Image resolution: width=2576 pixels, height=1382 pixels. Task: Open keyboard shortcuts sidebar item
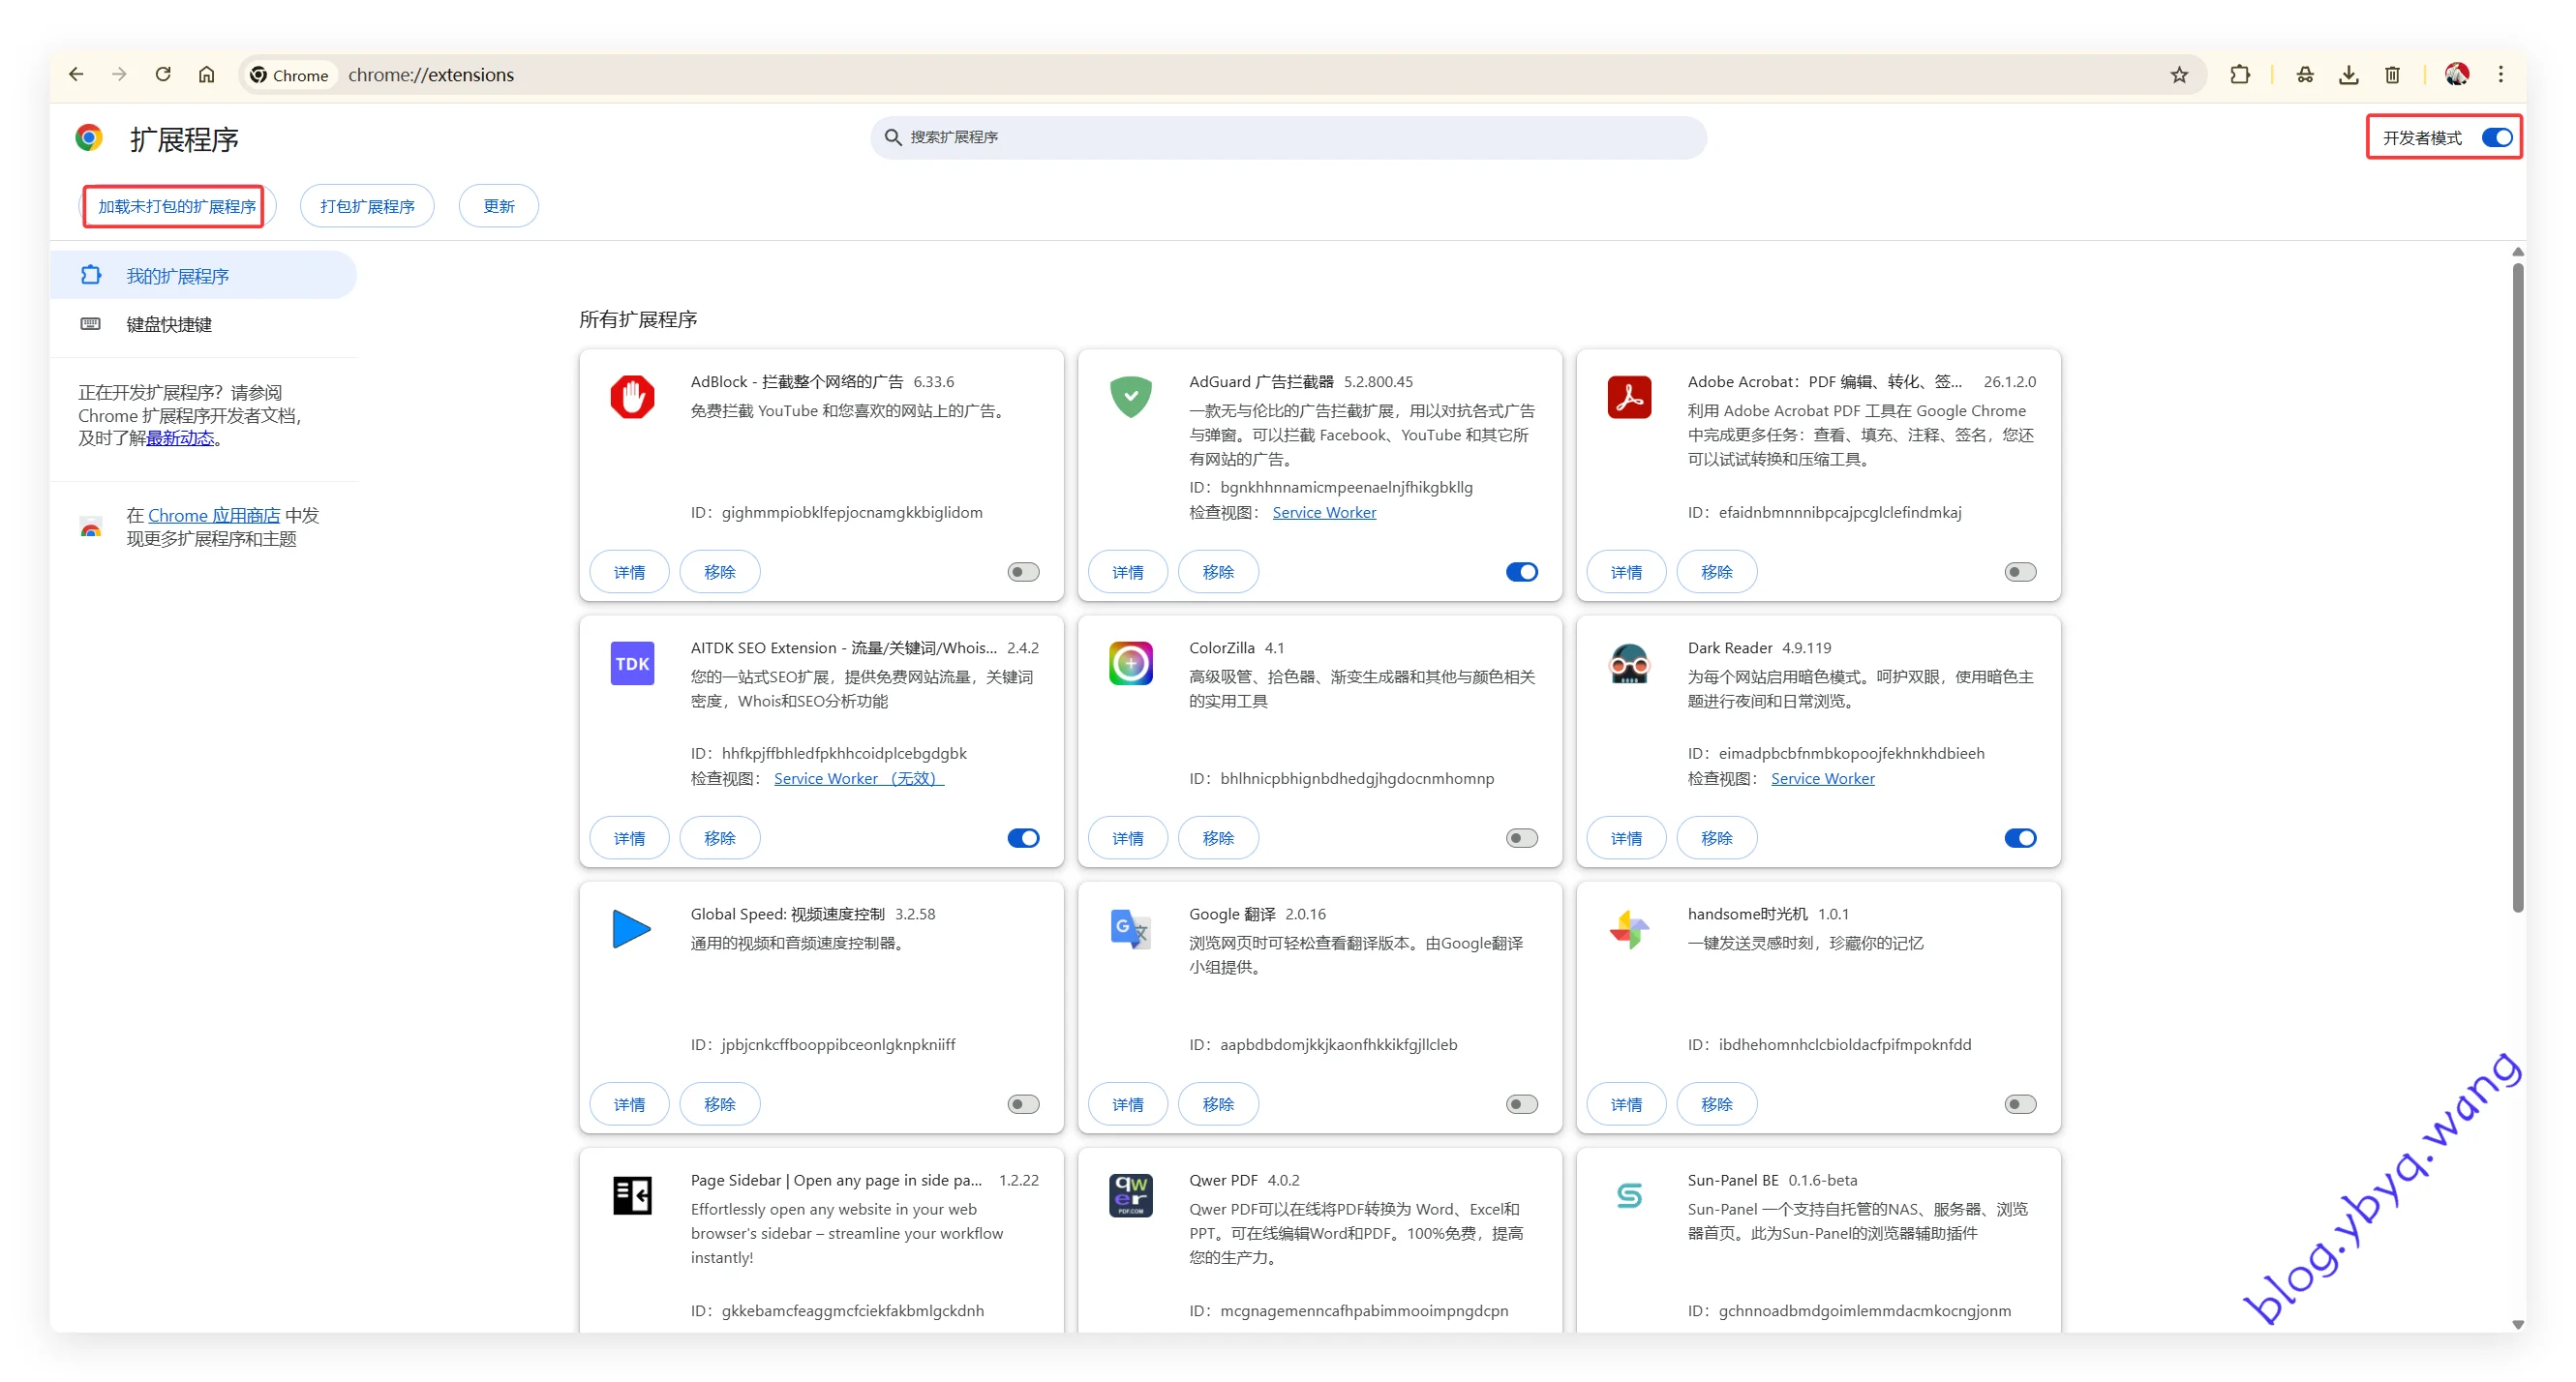click(x=169, y=324)
